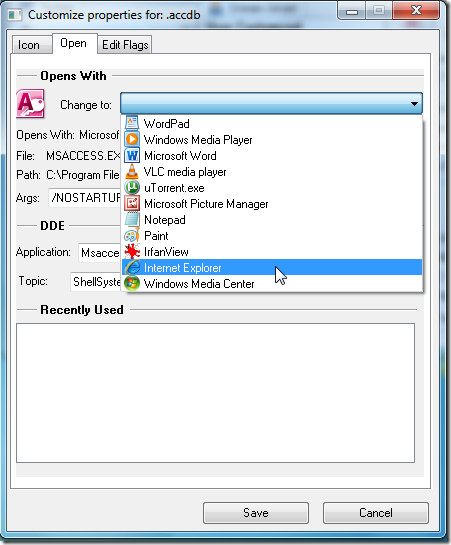Click the Args input field
451x545 pixels.
(x=85, y=198)
